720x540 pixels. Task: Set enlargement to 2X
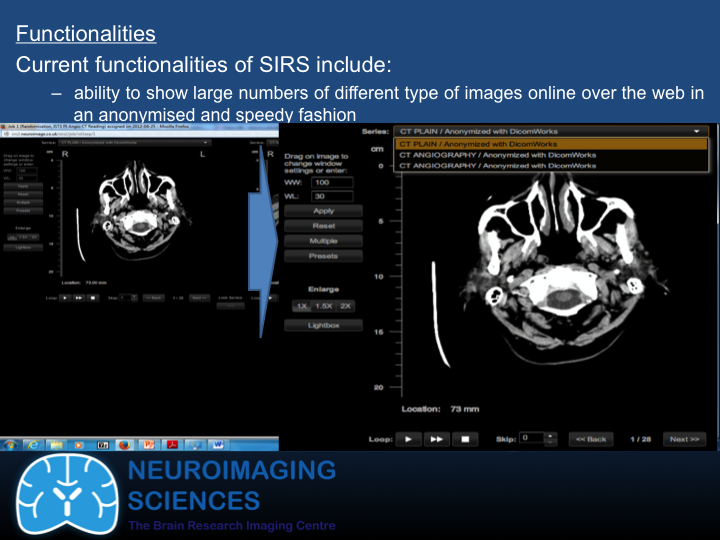coord(346,305)
